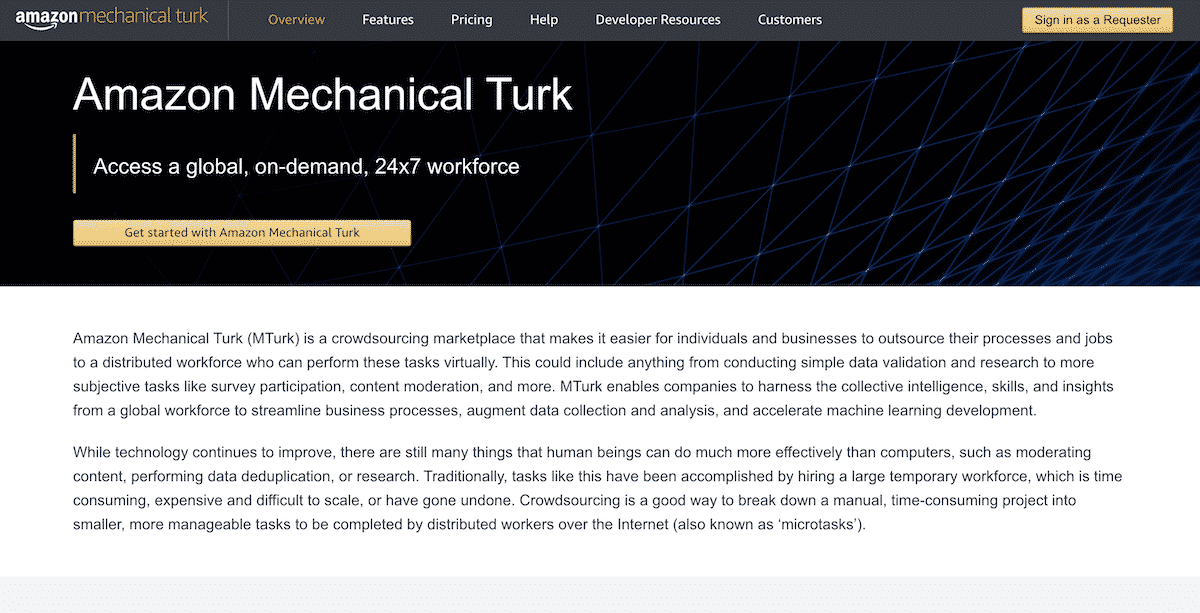Image resolution: width=1200 pixels, height=613 pixels.
Task: Click the paragraph starting 'Amazon Mechanical Turk (MTurk) is'
Action: pyautogui.click(x=593, y=374)
